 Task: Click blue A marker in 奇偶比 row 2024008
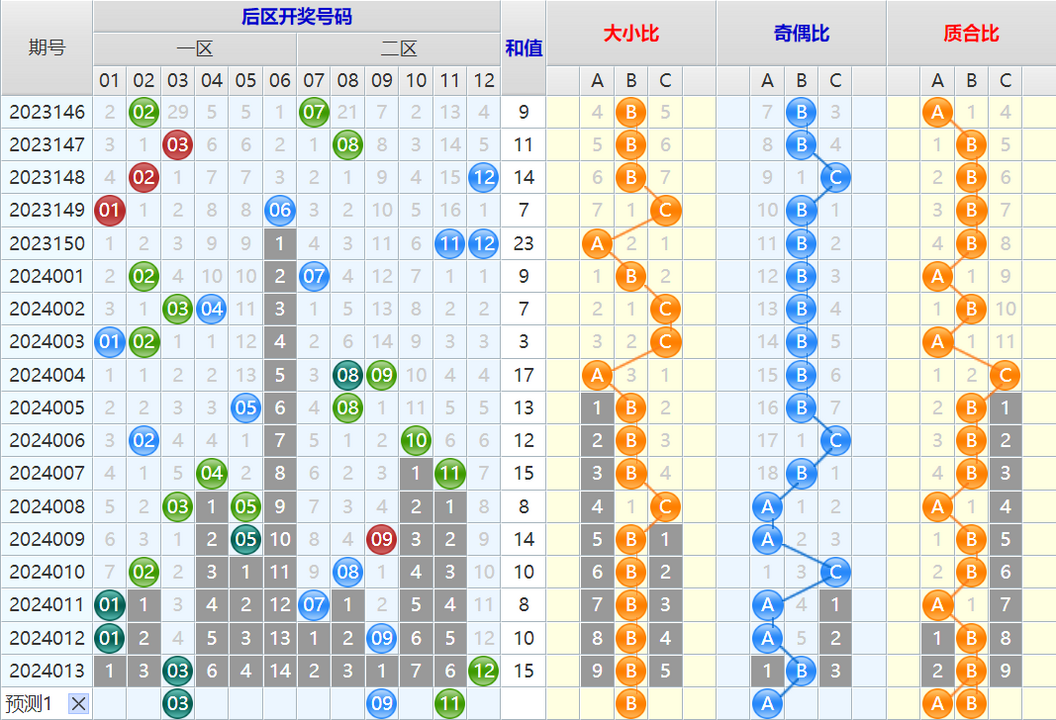[x=767, y=506]
